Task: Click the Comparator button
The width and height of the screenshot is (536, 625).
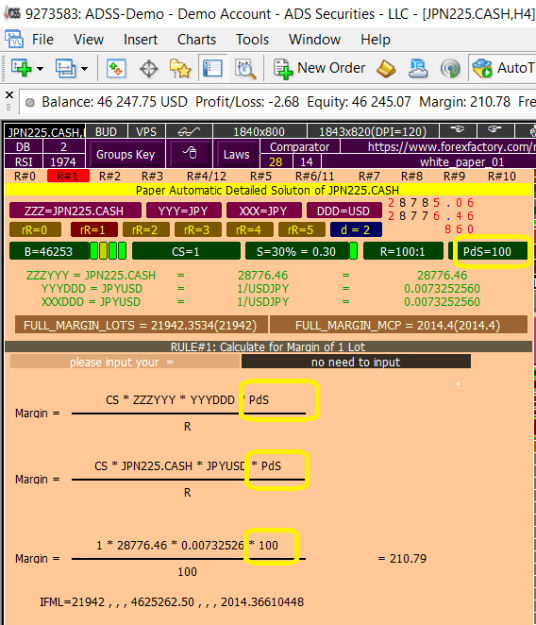Action: click(x=300, y=147)
